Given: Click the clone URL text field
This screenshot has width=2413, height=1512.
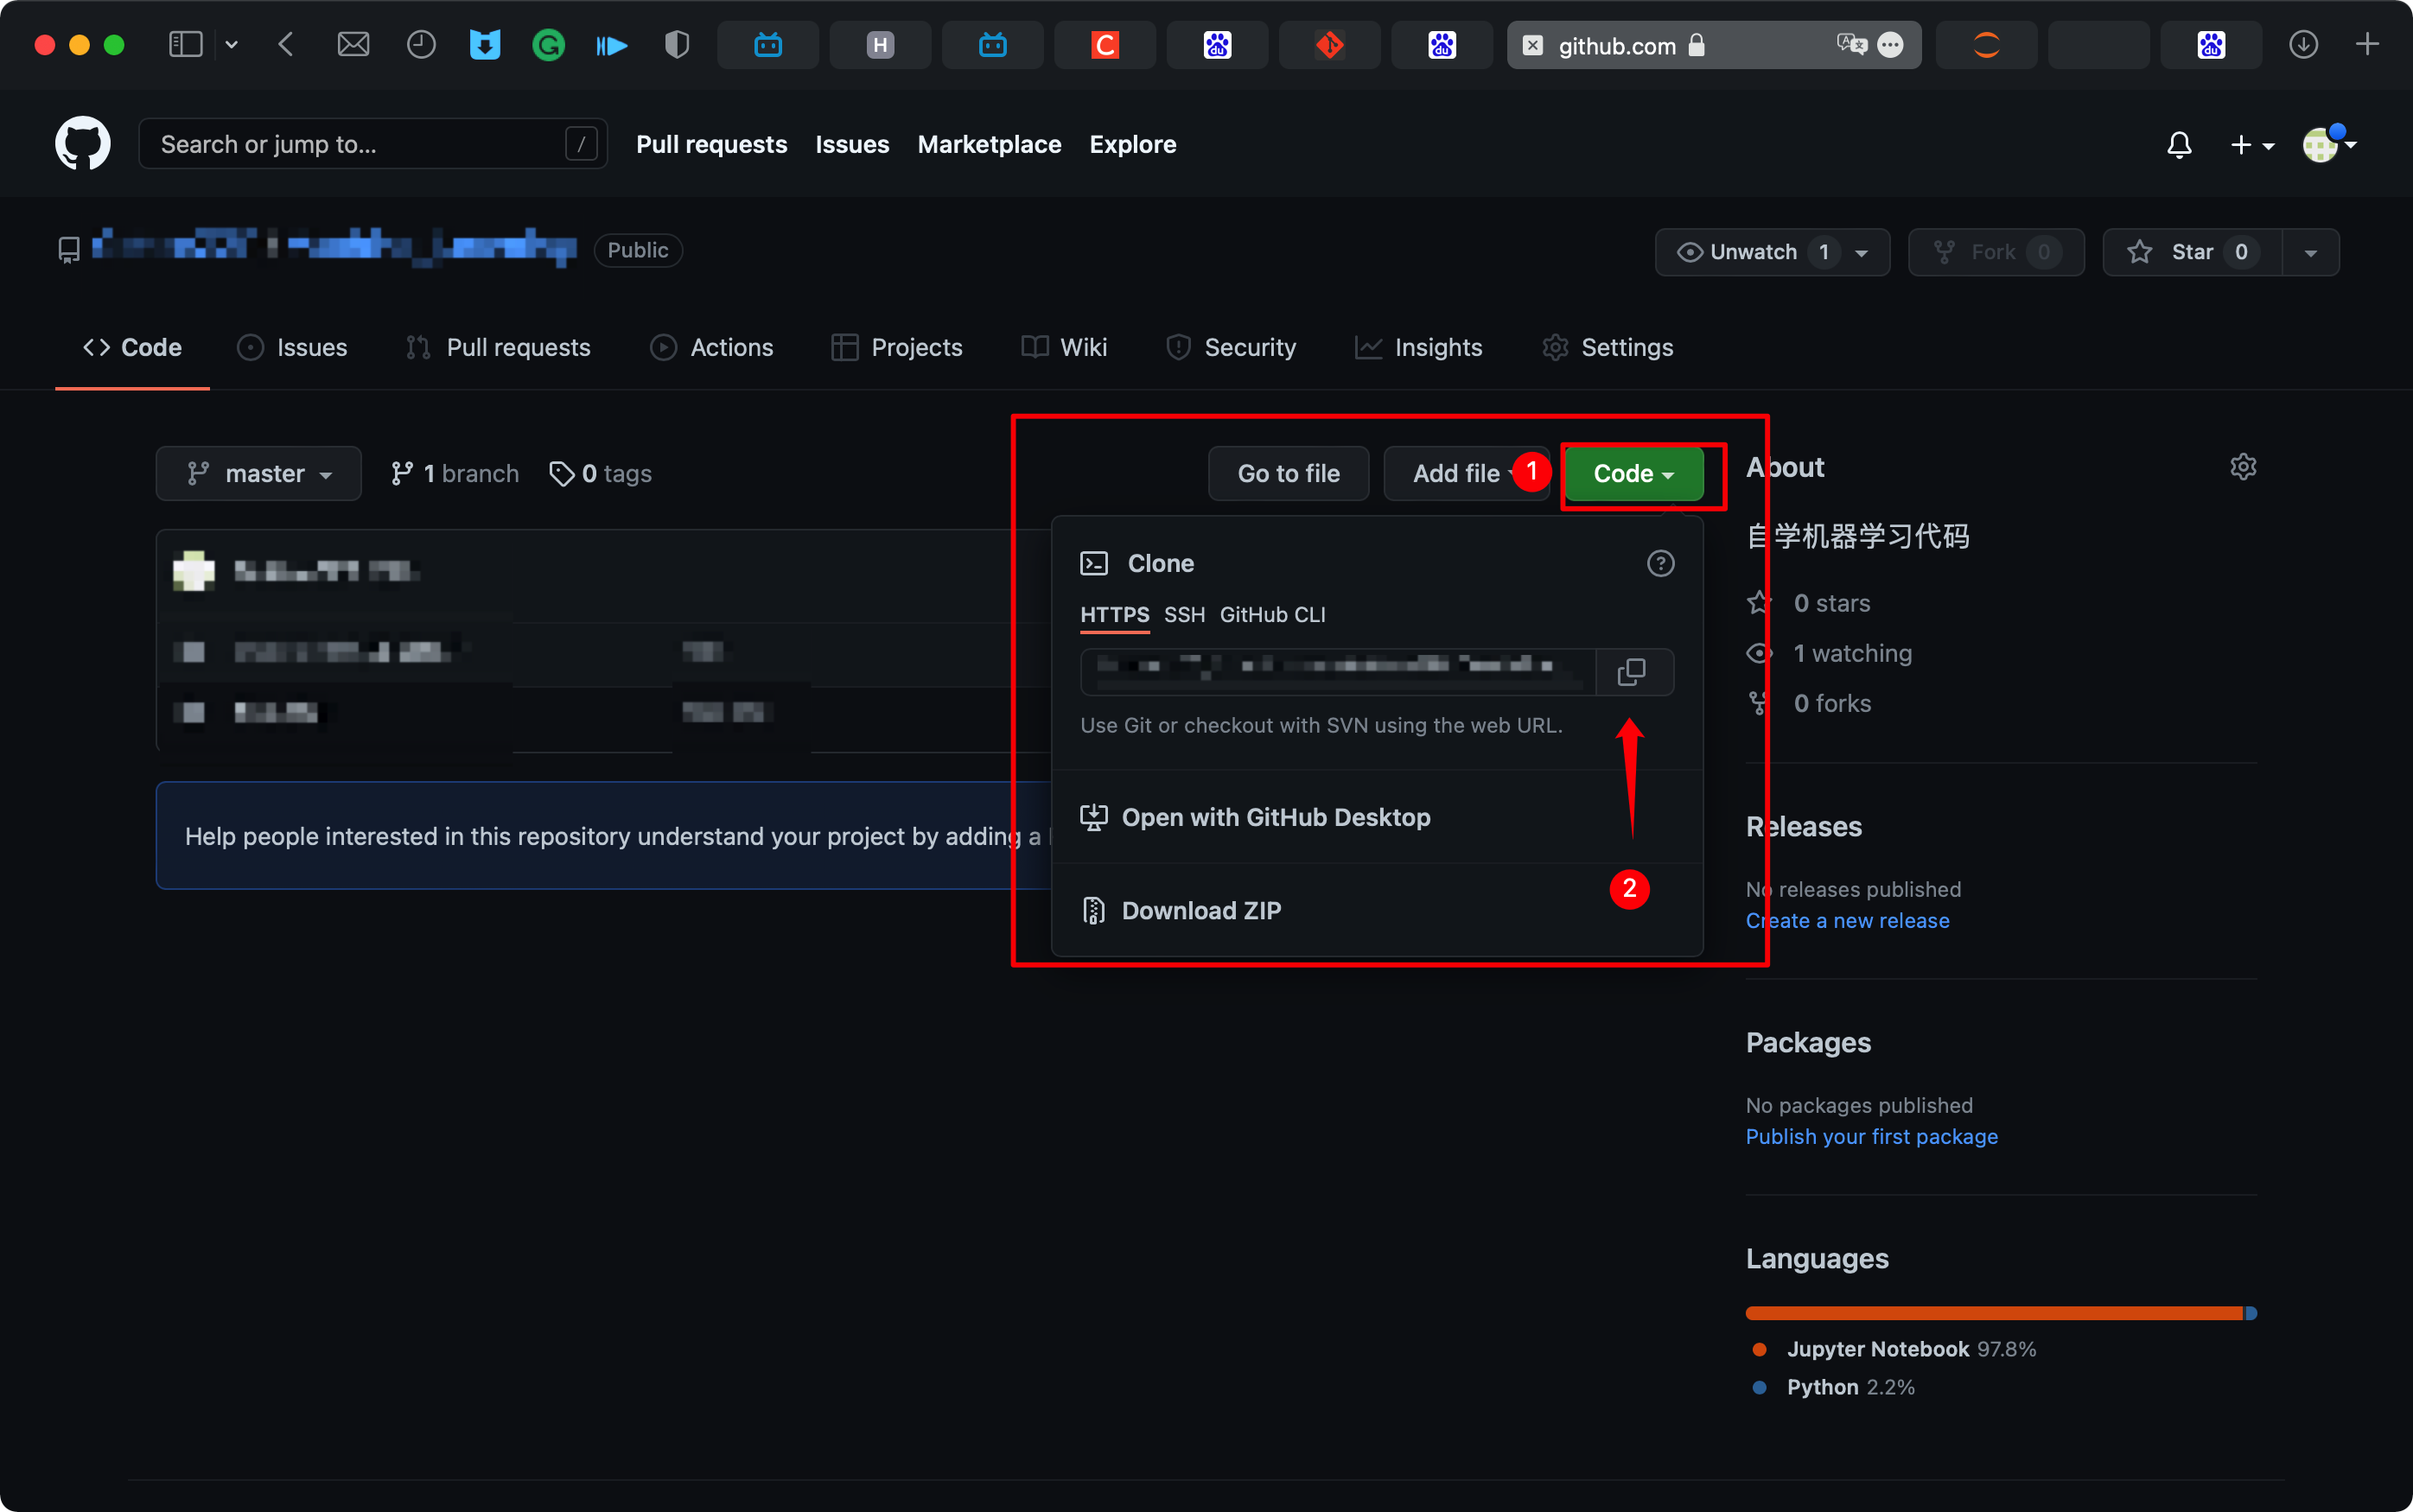Looking at the screenshot, I should click(x=1338, y=671).
